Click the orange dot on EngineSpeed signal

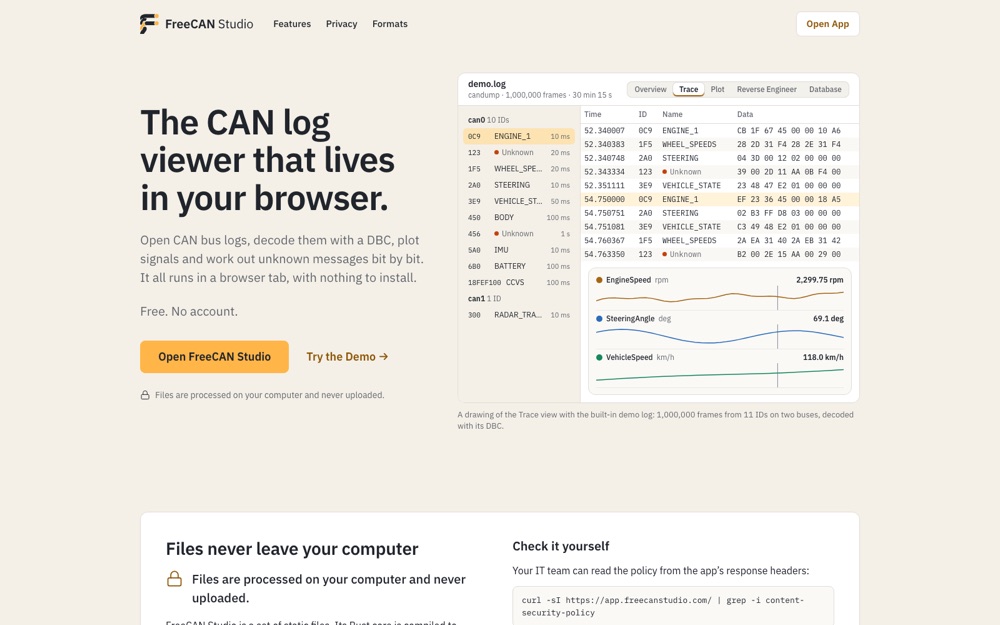click(599, 280)
